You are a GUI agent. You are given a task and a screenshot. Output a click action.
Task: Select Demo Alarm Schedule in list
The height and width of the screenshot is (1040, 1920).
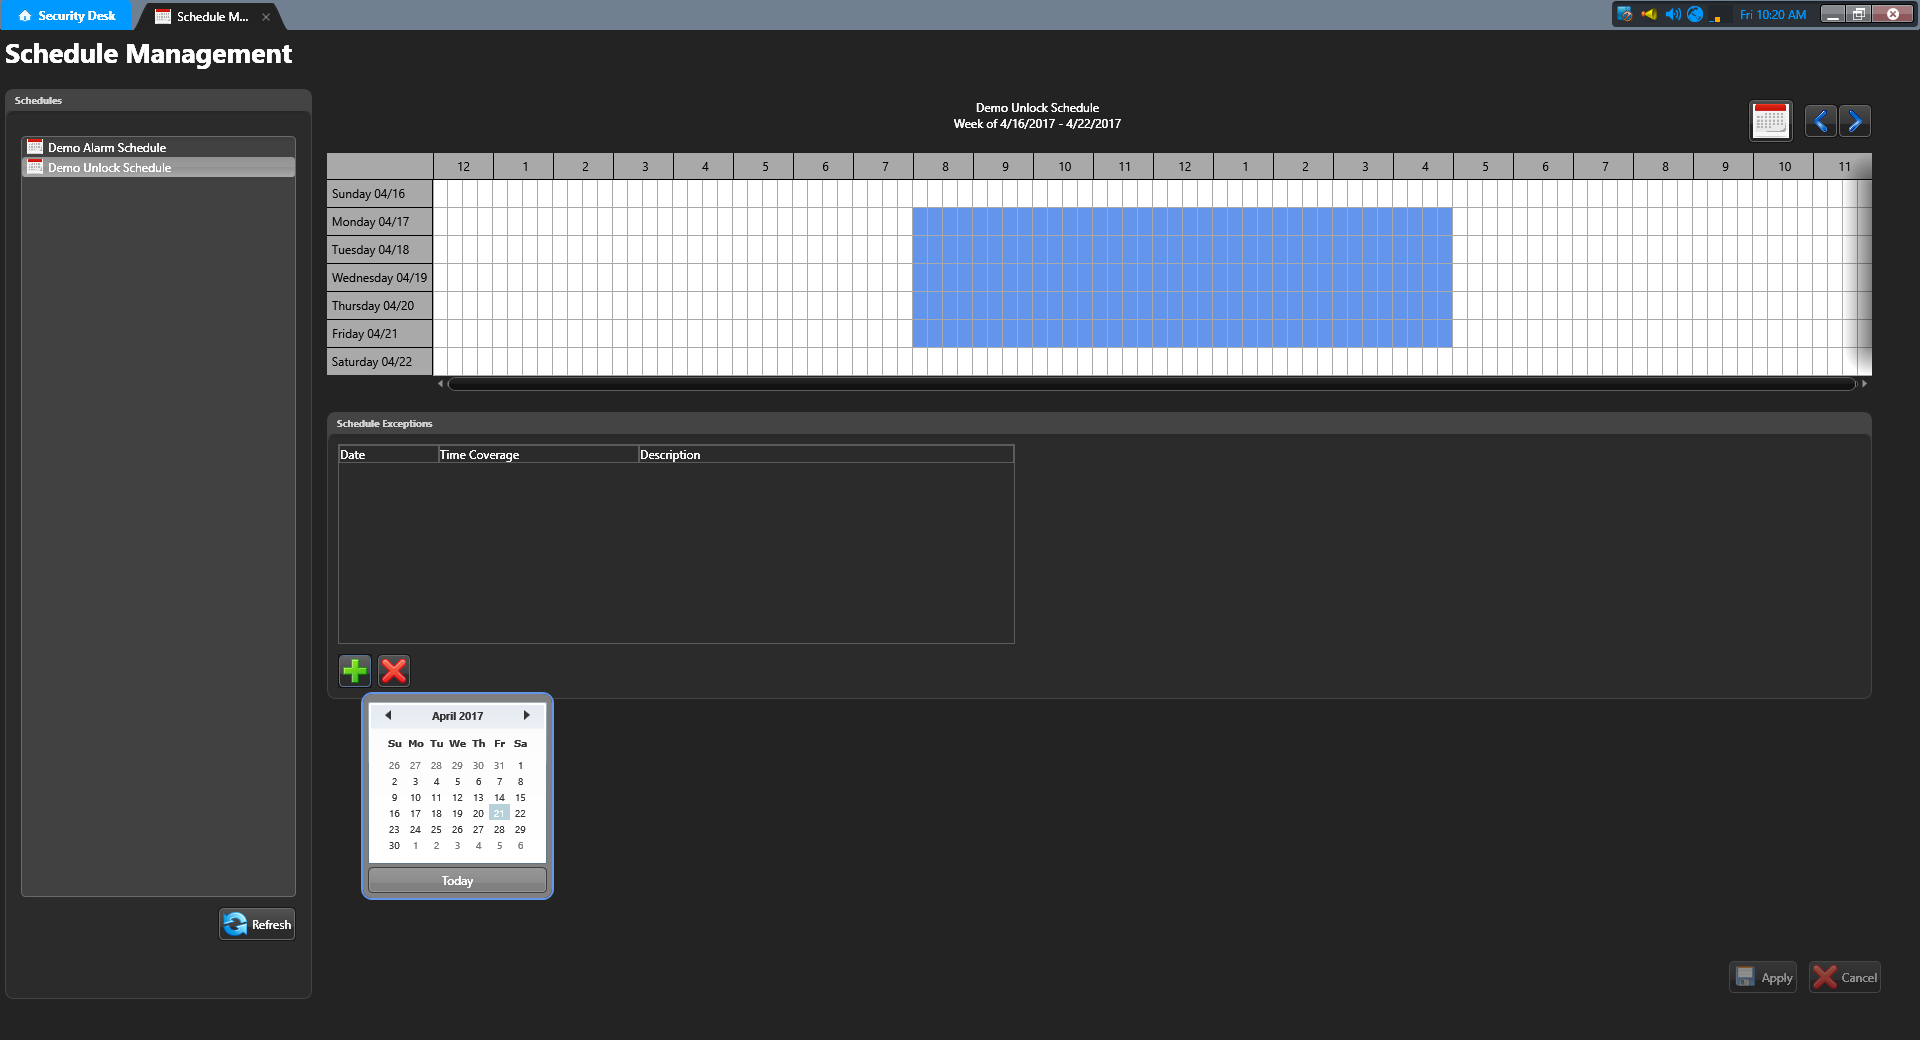[107, 147]
